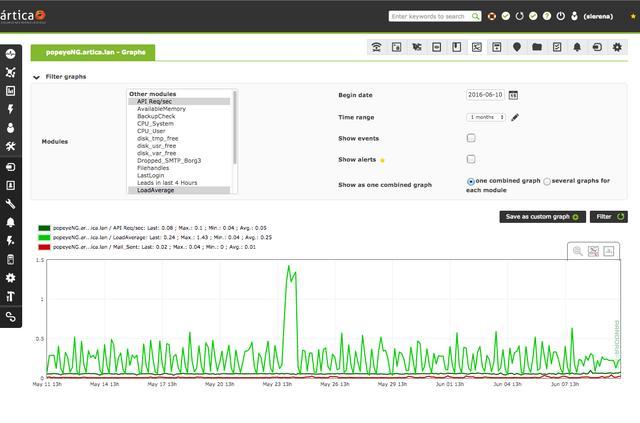Click the popeyeNG.artica.lan - Graphs tab
This screenshot has width=640, height=423.
point(92,50)
